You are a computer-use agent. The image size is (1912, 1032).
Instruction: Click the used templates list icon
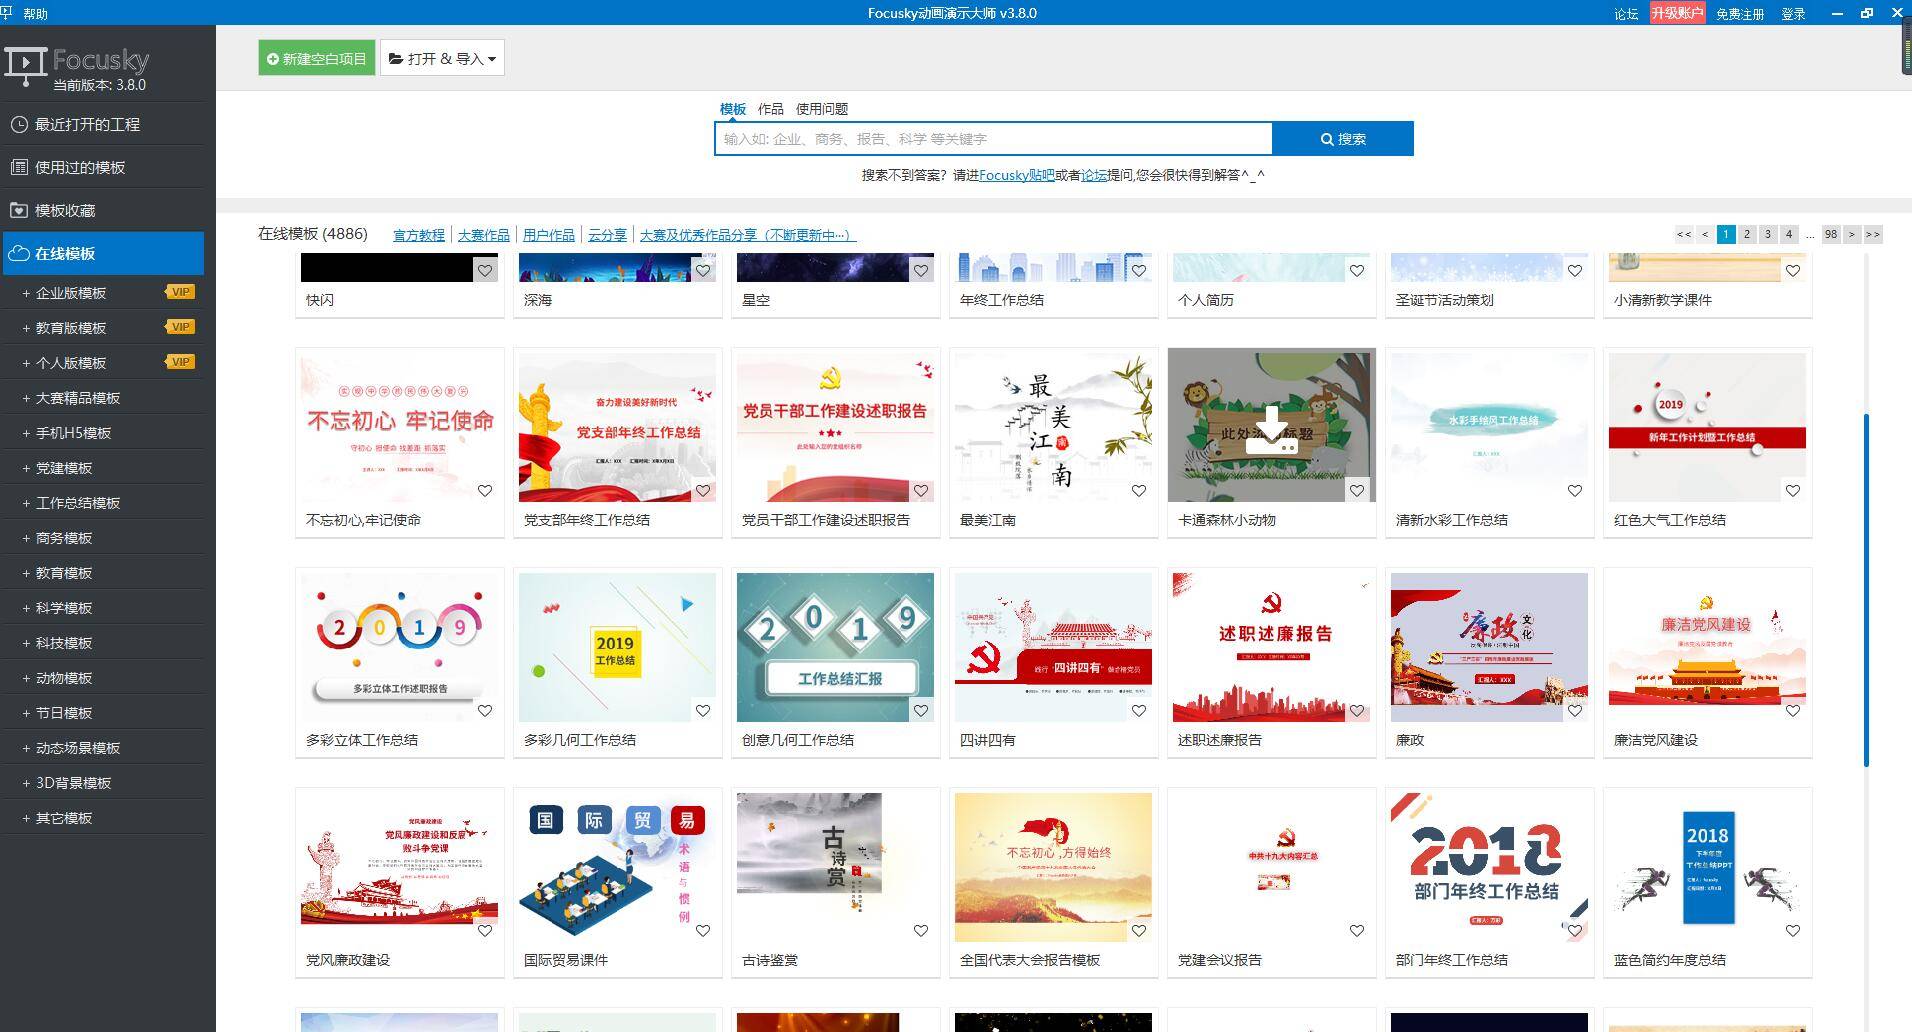19,168
